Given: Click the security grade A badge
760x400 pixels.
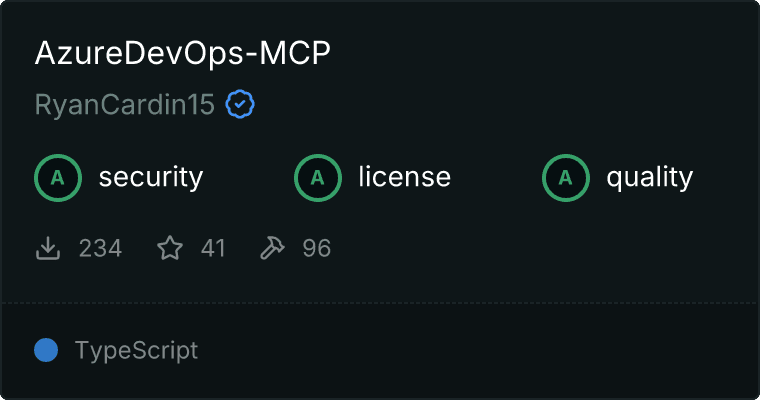Looking at the screenshot, I should pyautogui.click(x=58, y=178).
